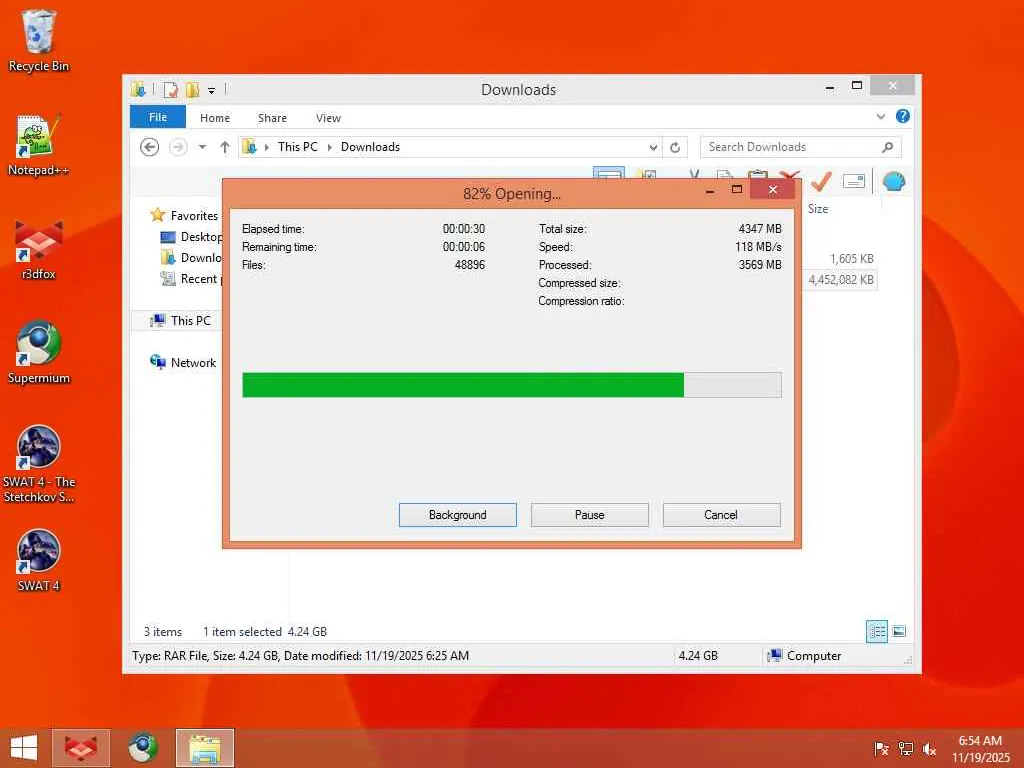Click the Explorer forward navigation arrow
This screenshot has width=1024, height=768.
(x=178, y=147)
